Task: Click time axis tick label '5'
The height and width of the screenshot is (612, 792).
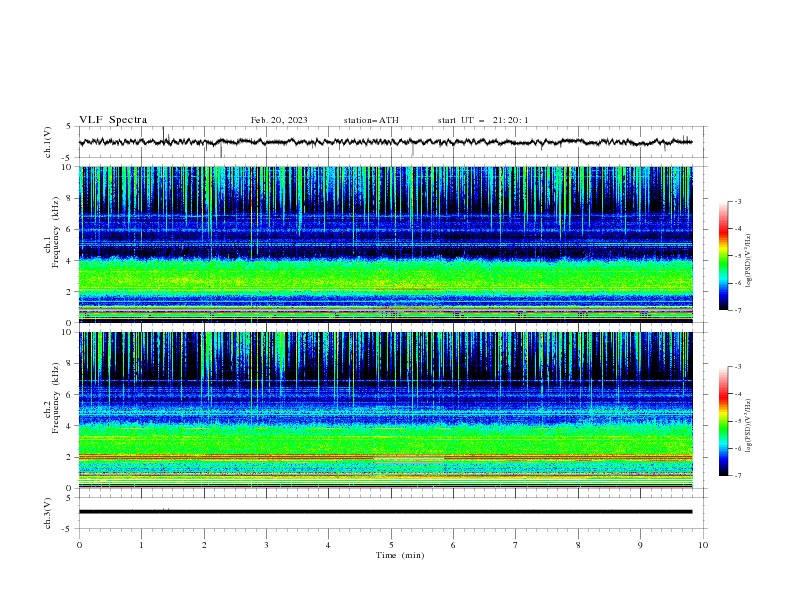Action: coord(391,545)
